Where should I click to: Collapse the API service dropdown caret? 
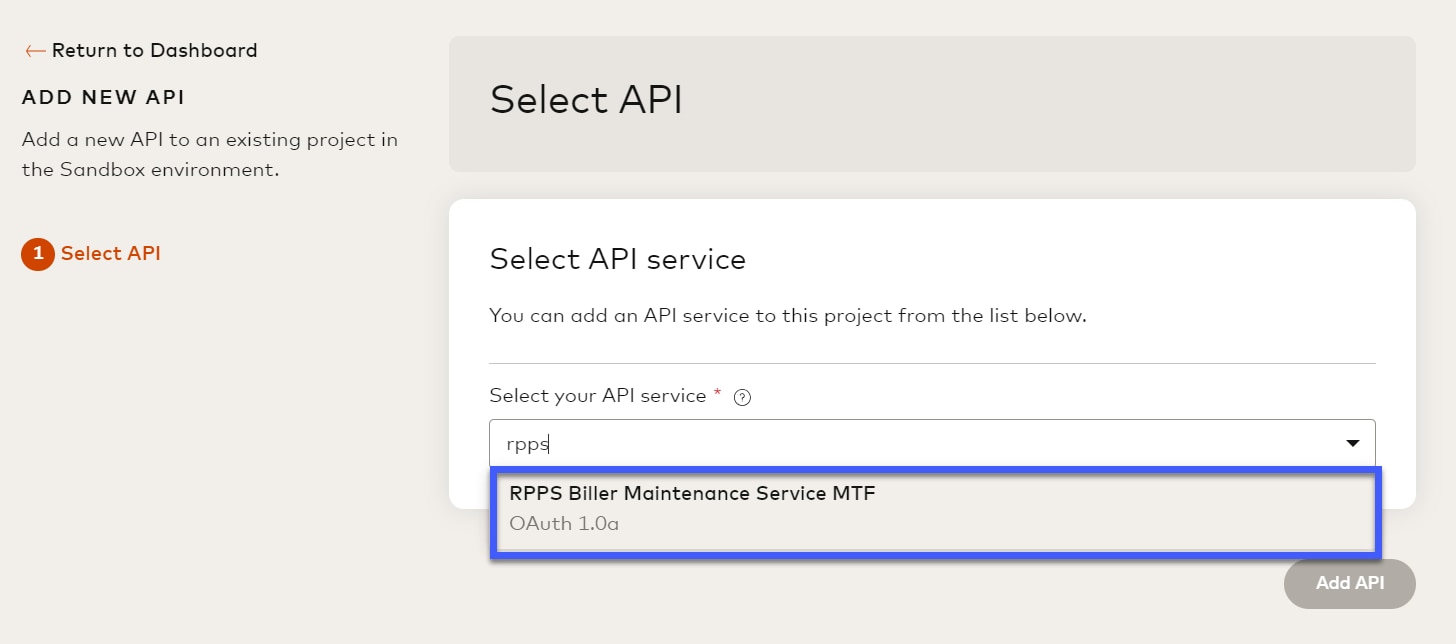click(1352, 443)
